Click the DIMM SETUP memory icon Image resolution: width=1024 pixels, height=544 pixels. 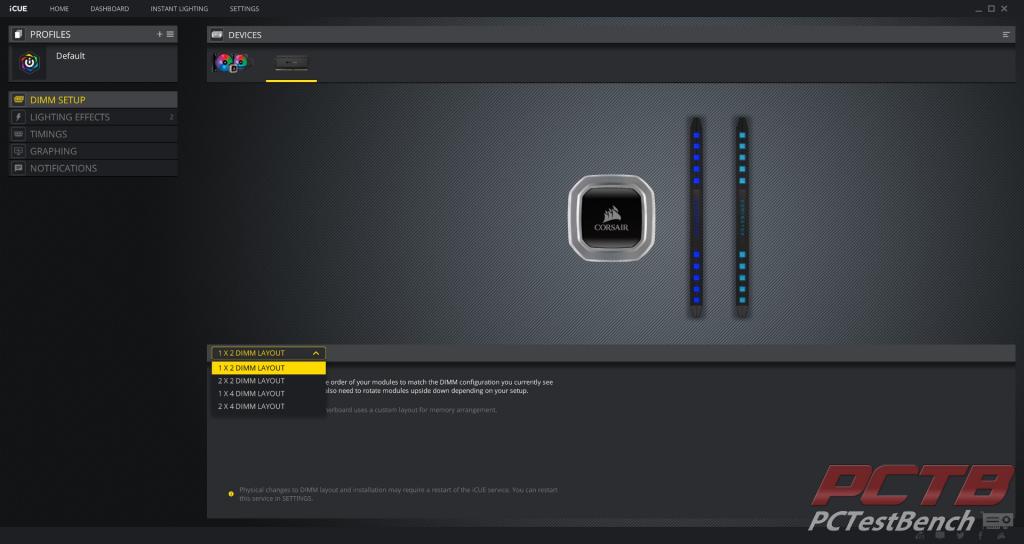[x=18, y=100]
